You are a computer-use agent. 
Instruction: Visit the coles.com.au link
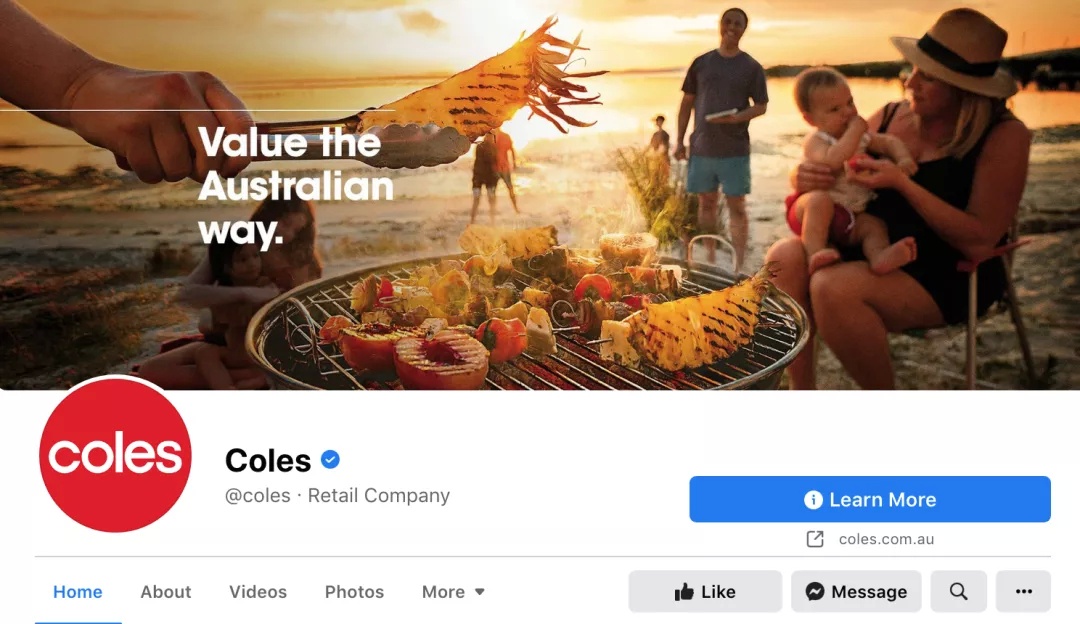[886, 539]
